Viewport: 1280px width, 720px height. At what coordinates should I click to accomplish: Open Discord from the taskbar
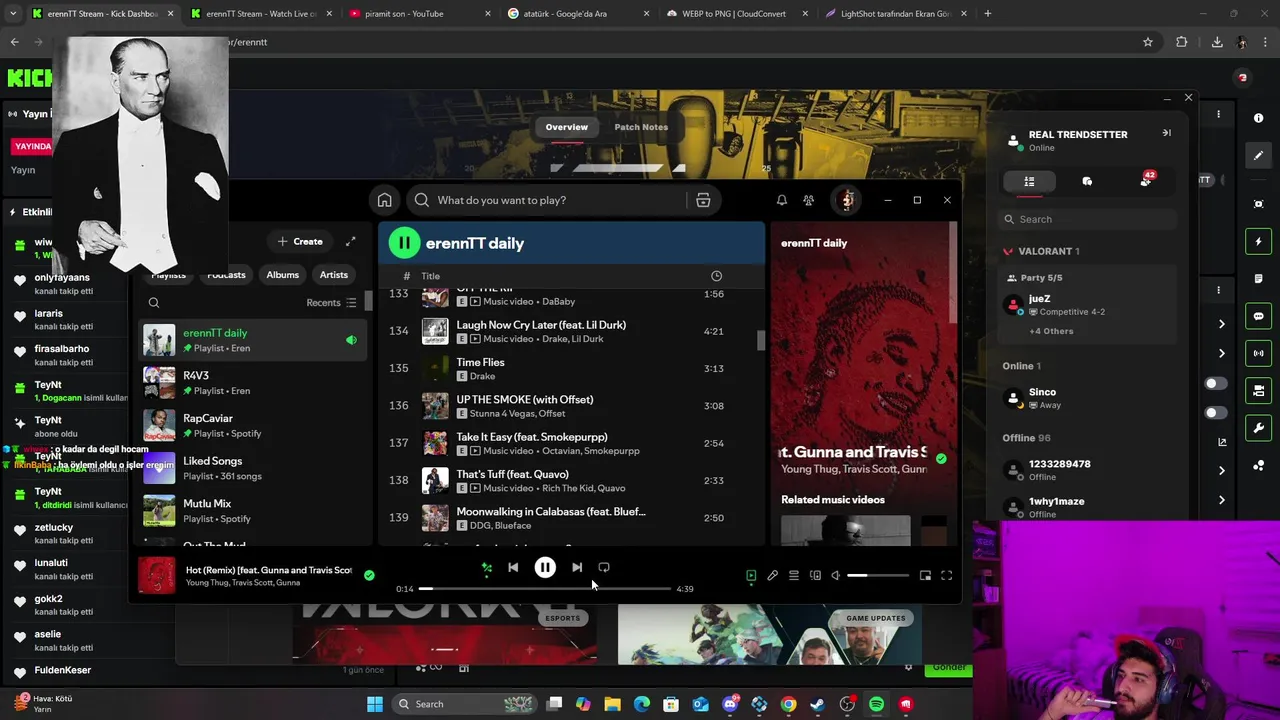pos(730,704)
